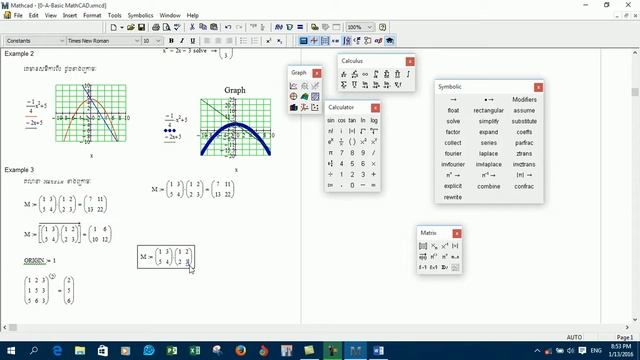
Task: Click infinity symbol in Calculus palette
Action: [x=365, y=74]
